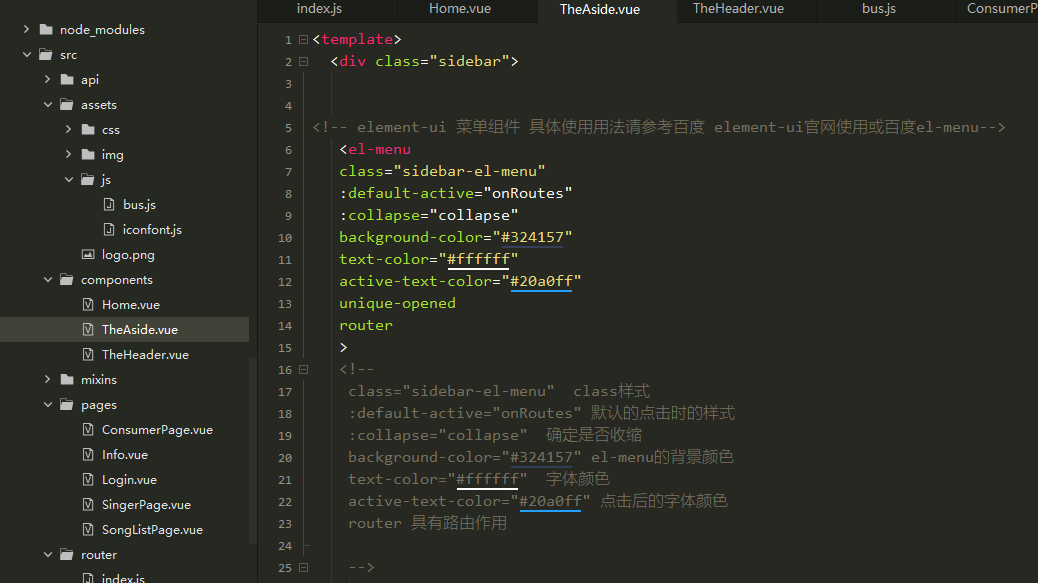Click the css folder icon
Image resolution: width=1038 pixels, height=583 pixels.
point(88,129)
